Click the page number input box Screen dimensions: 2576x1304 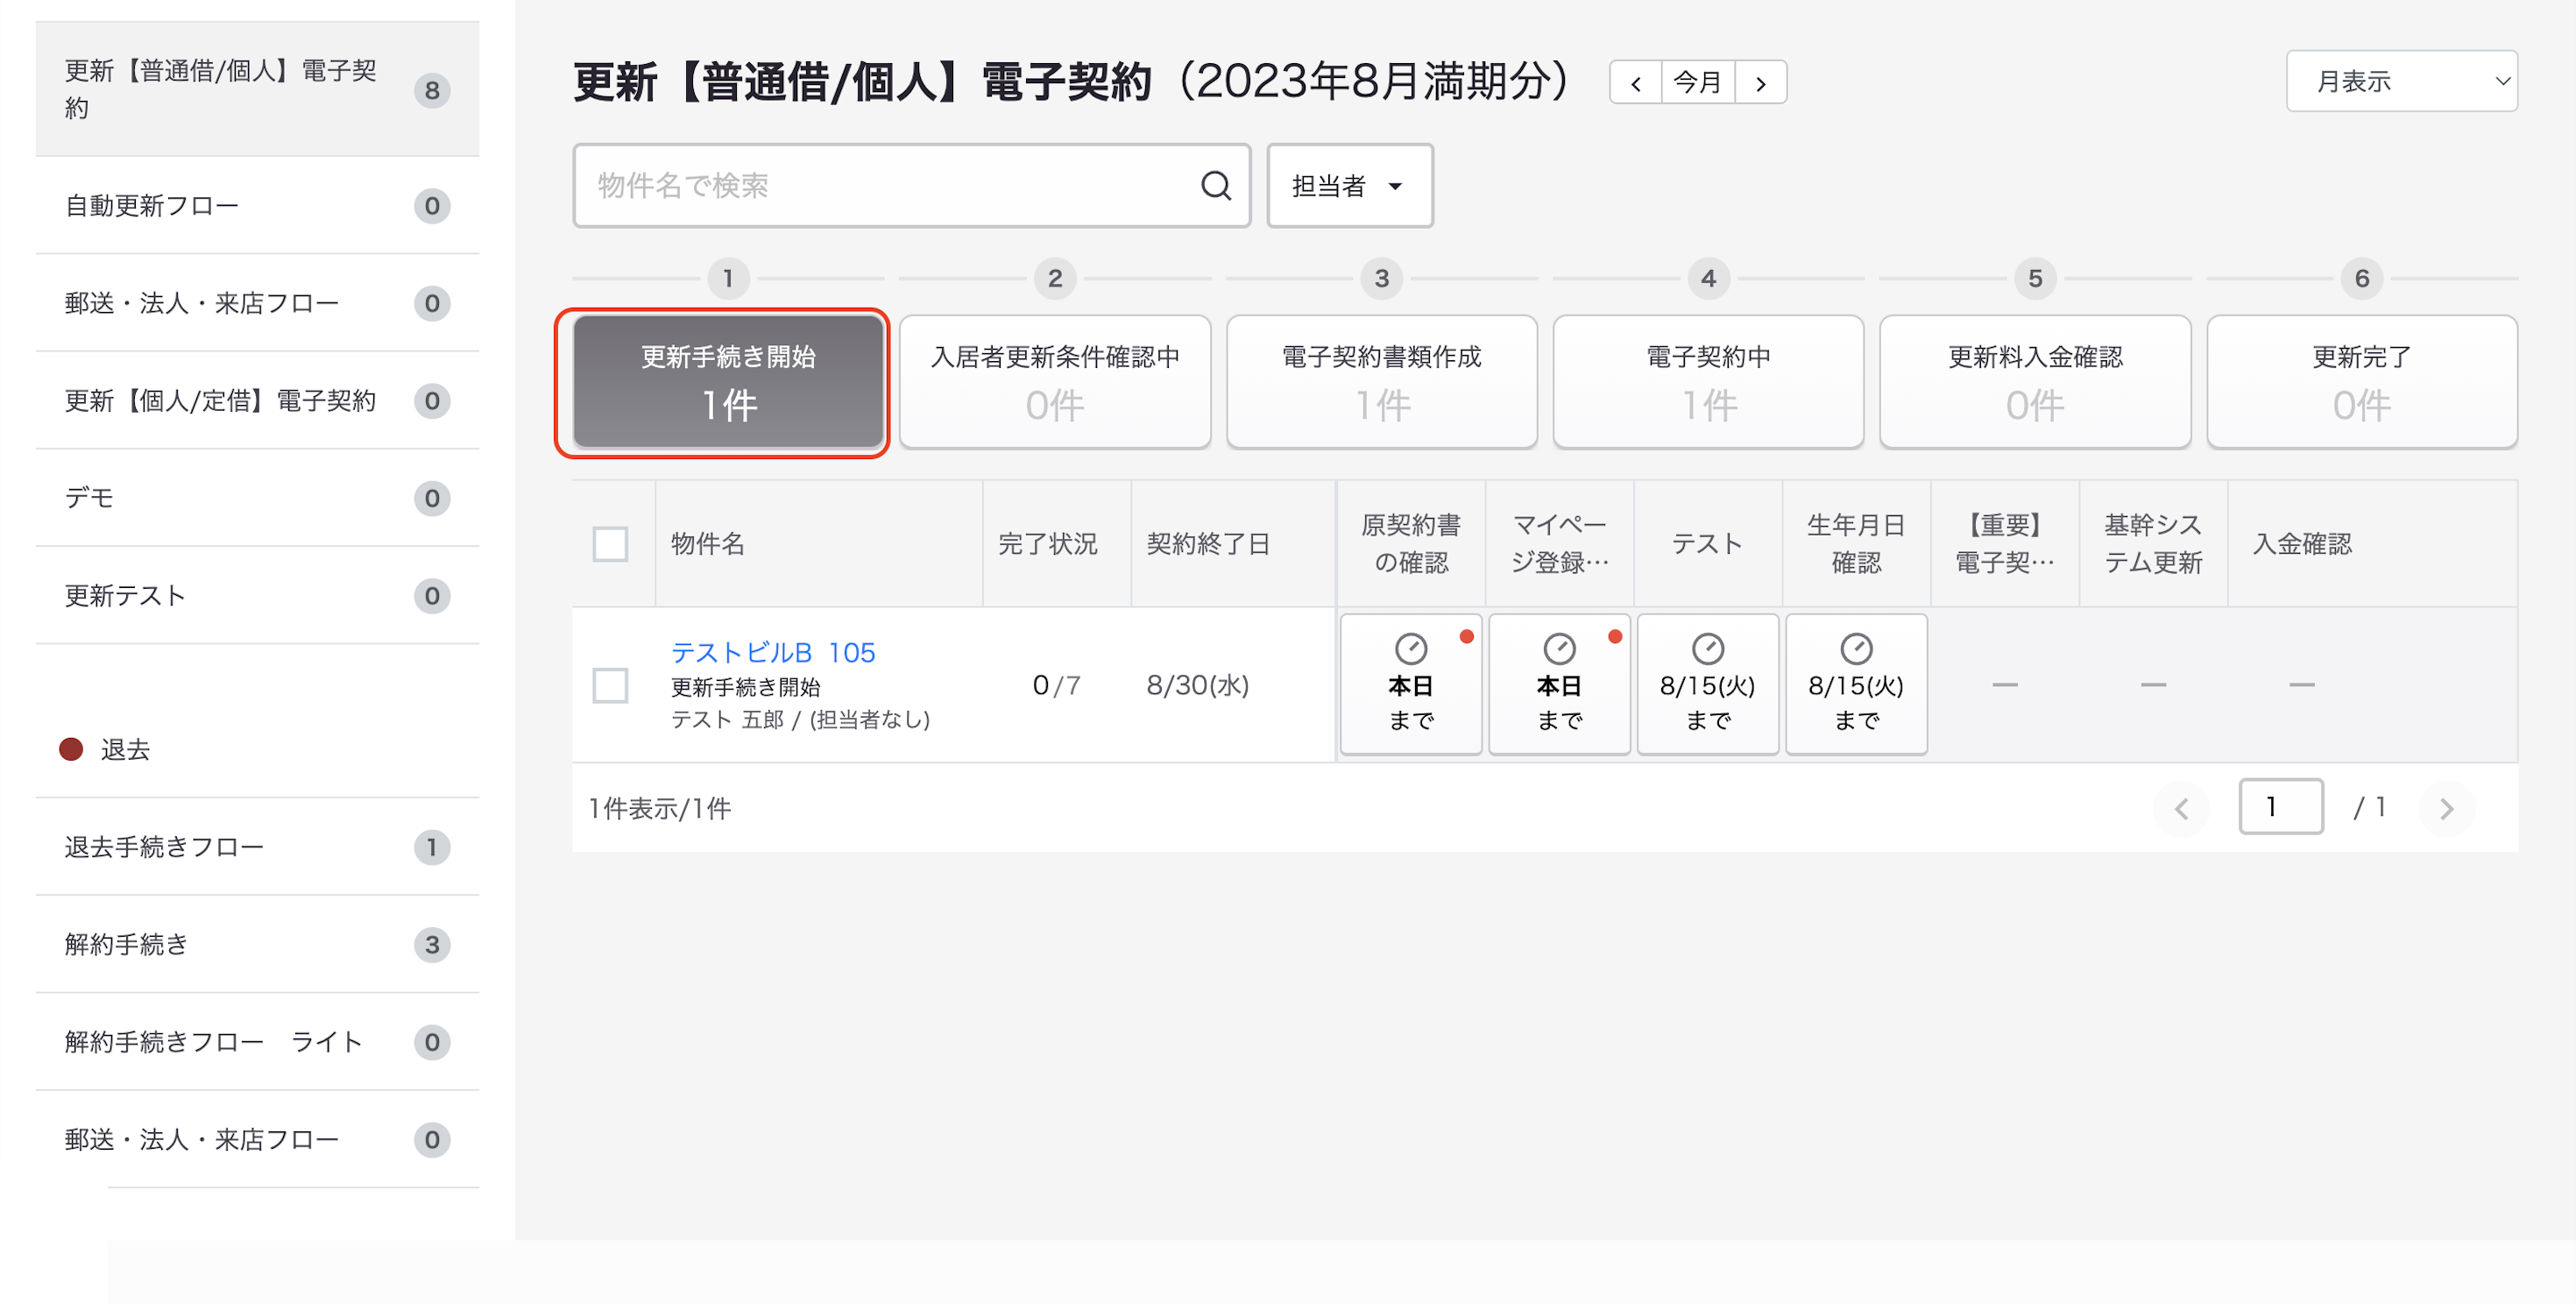[2280, 806]
